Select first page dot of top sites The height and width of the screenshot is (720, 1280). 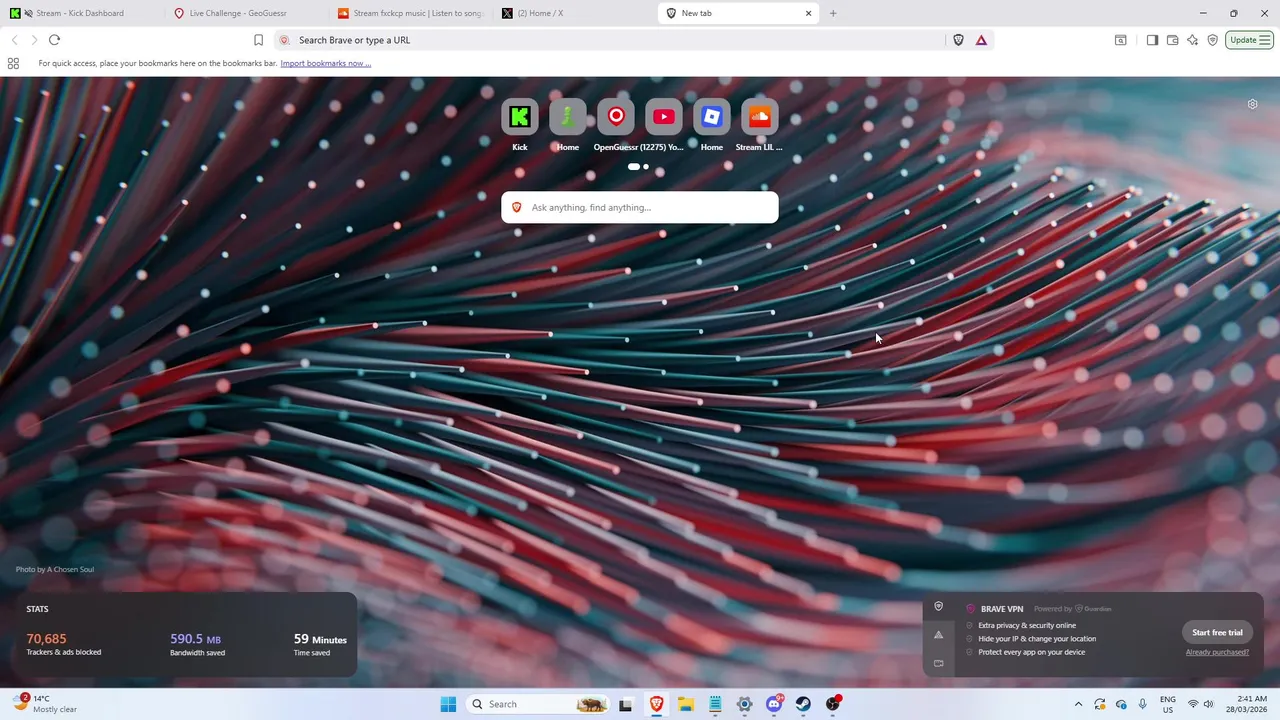[x=634, y=167]
